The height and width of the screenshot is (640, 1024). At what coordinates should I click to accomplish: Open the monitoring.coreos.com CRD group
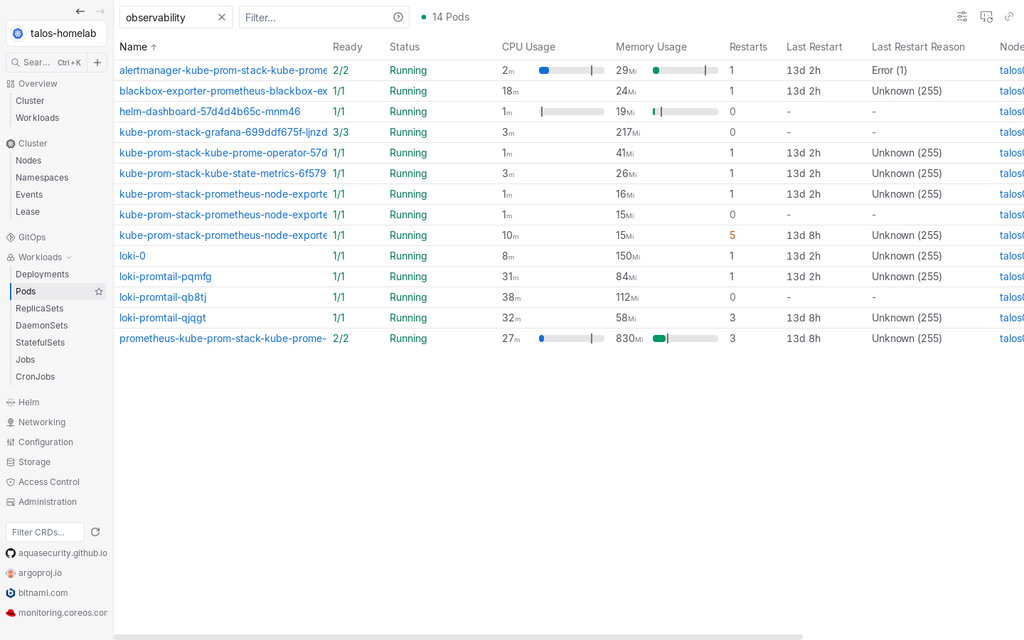click(x=57, y=613)
